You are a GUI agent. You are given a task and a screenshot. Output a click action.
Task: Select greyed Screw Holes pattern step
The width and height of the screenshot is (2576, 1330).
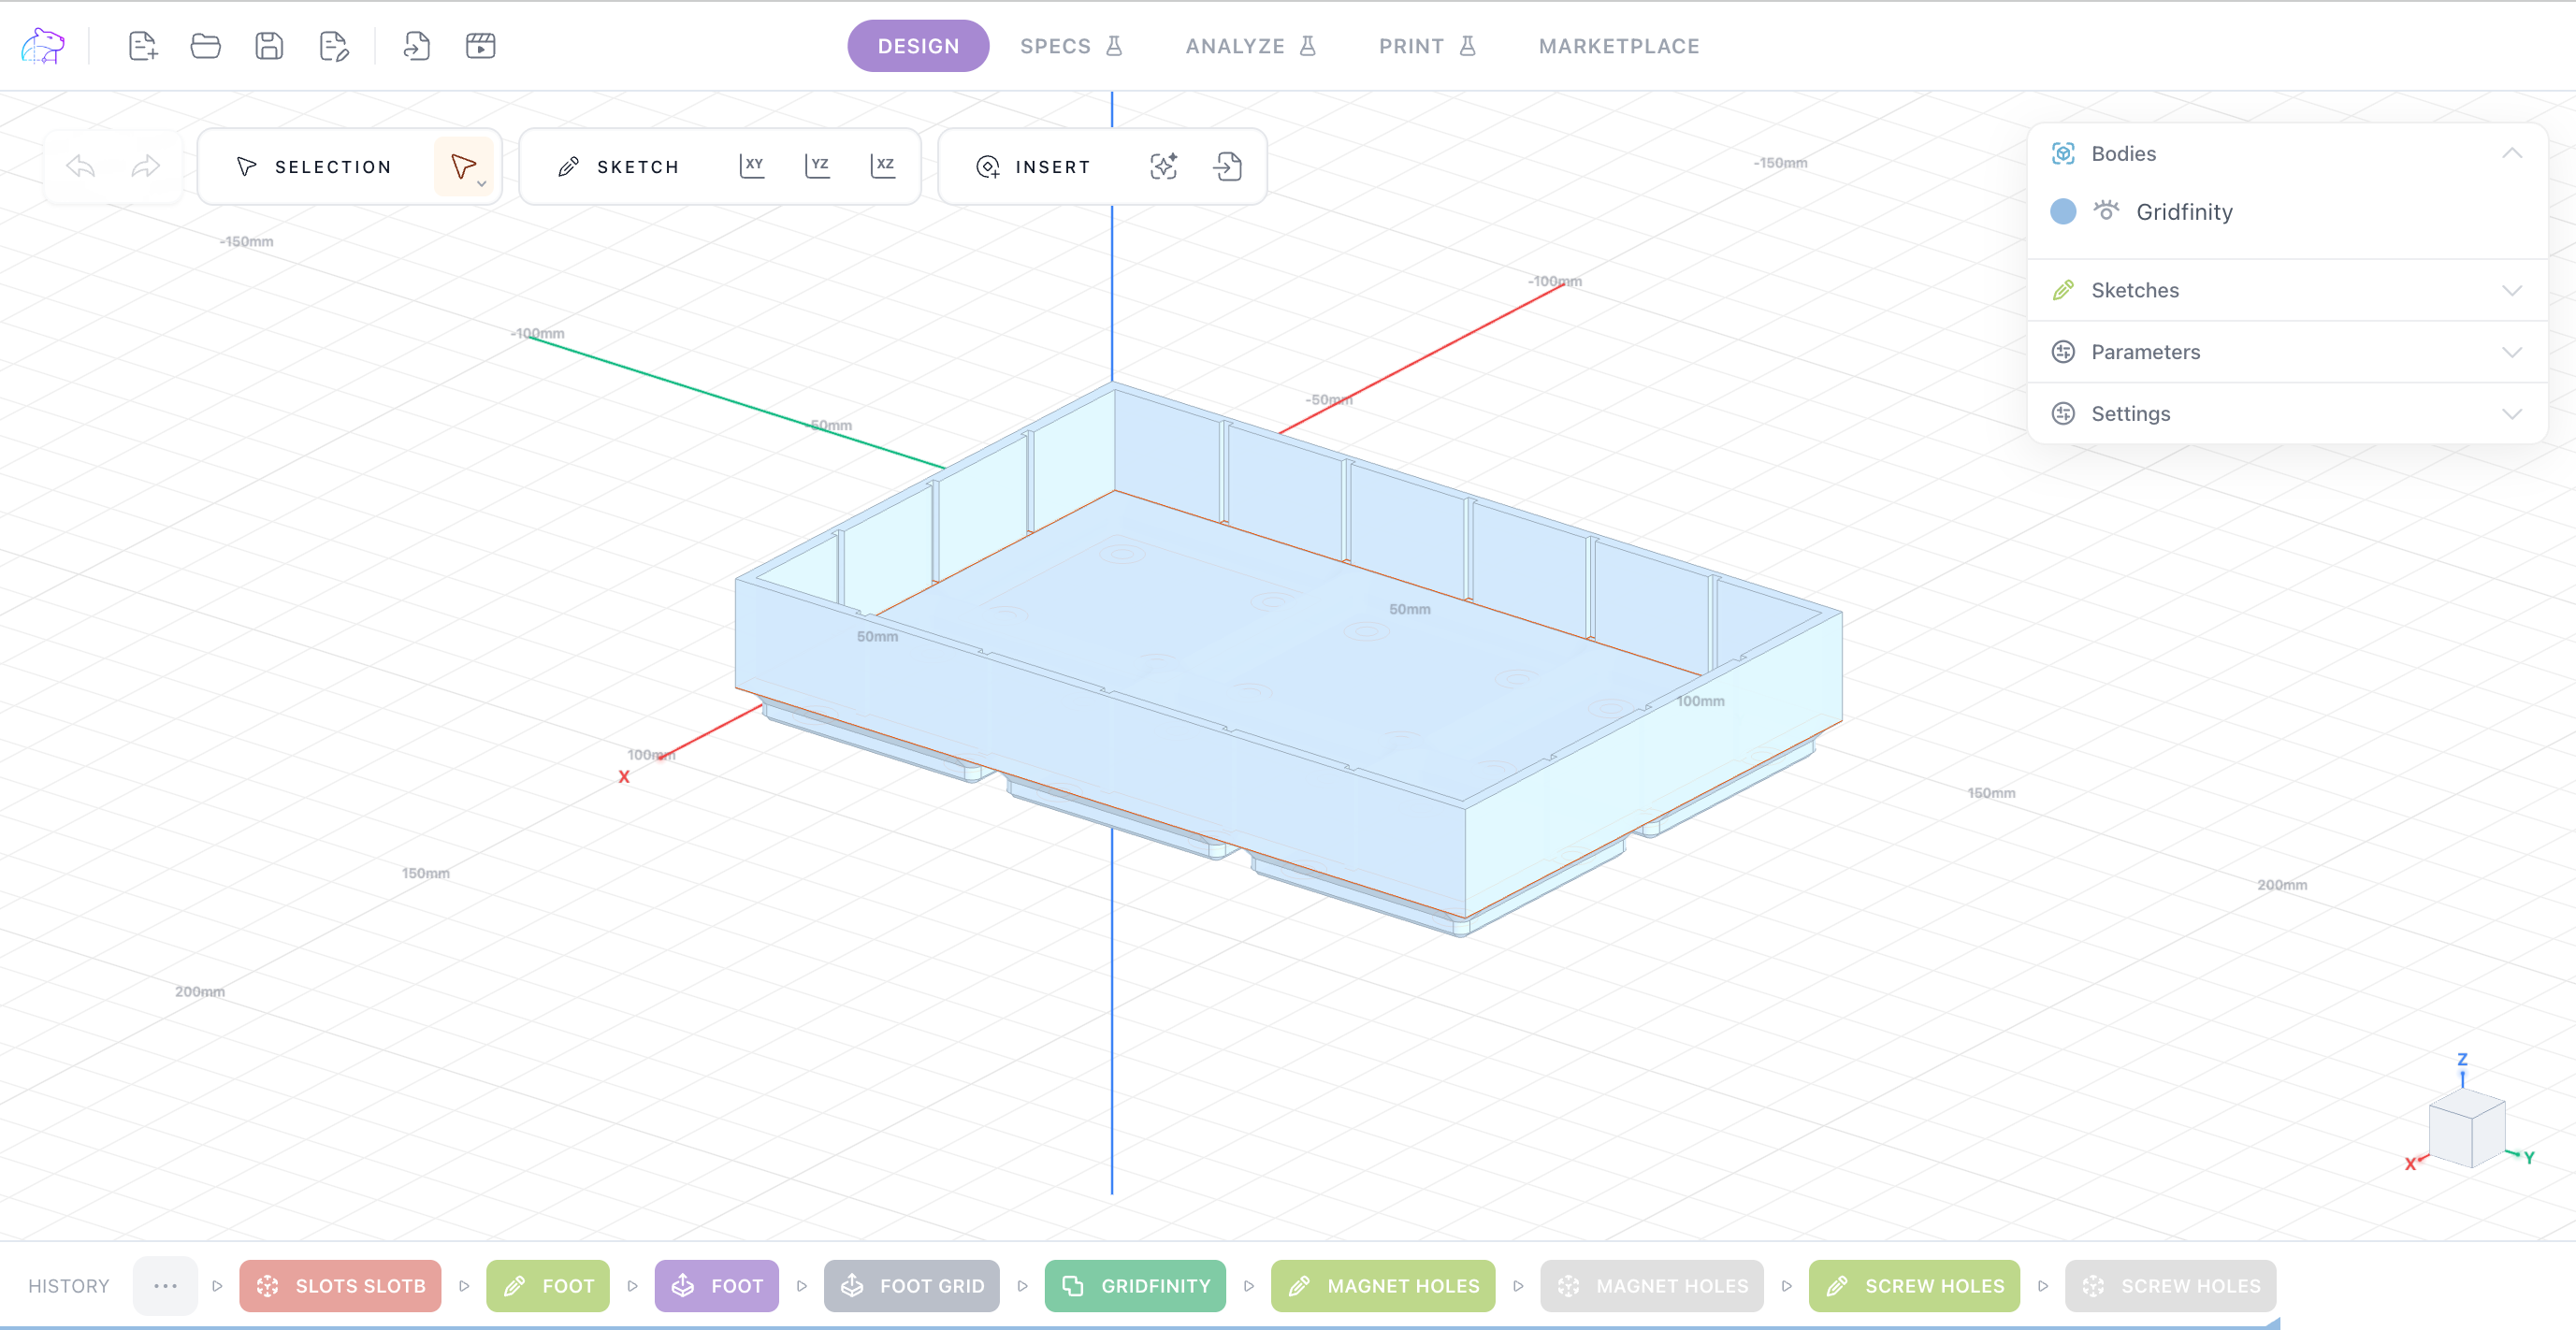pyautogui.click(x=2171, y=1286)
